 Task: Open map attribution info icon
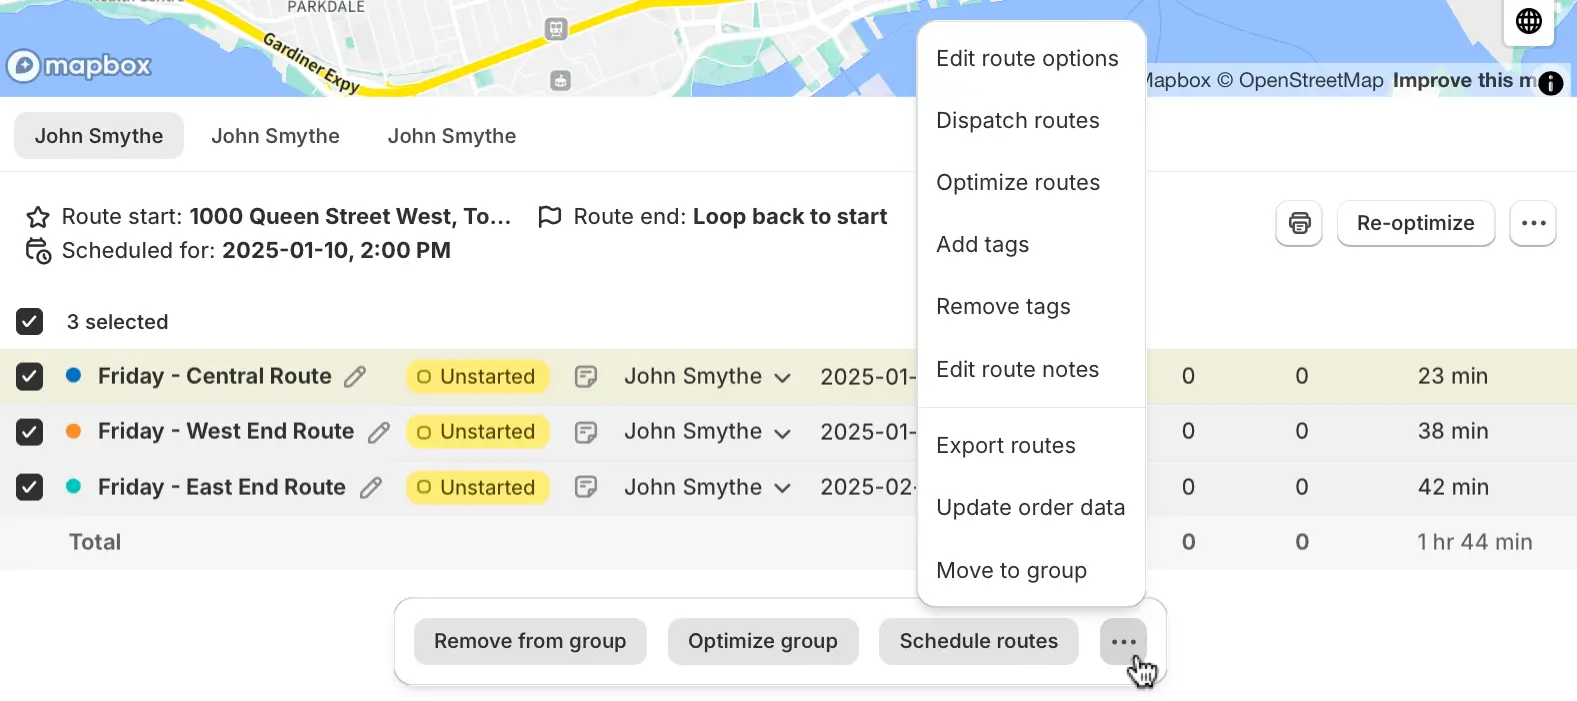[1550, 84]
